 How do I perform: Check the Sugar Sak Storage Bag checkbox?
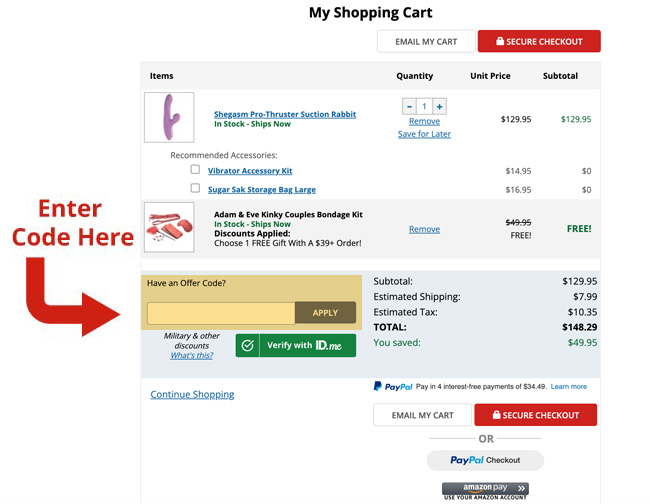196,188
